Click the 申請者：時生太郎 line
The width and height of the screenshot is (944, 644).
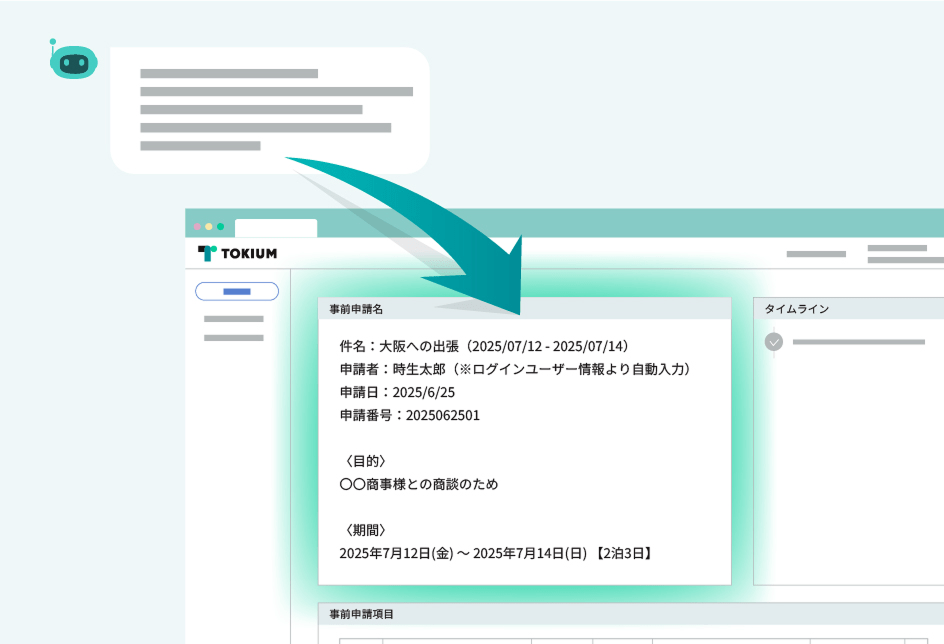coord(515,369)
